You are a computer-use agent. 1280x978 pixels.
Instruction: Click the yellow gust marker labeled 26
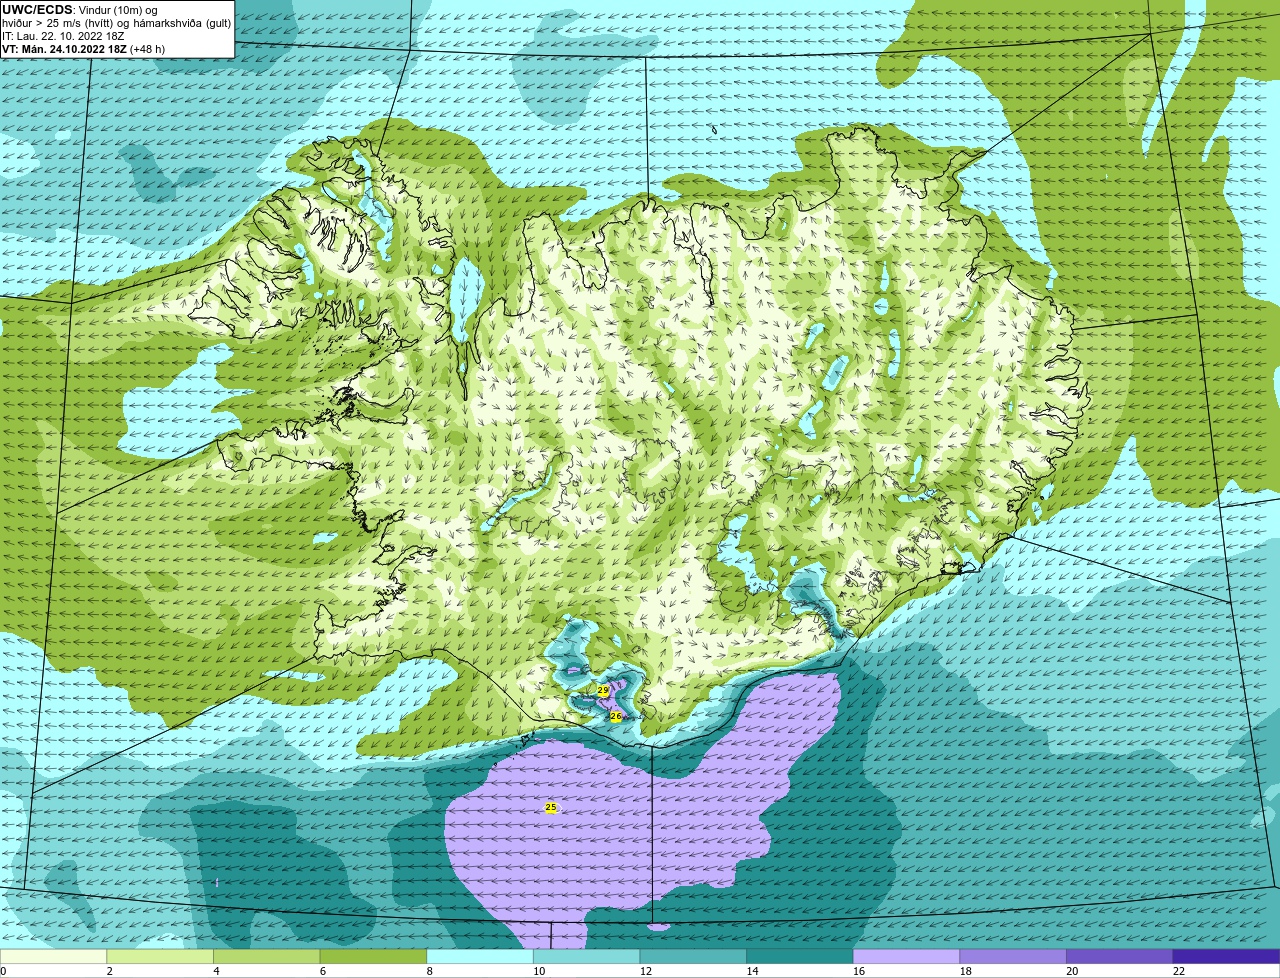[x=616, y=716]
